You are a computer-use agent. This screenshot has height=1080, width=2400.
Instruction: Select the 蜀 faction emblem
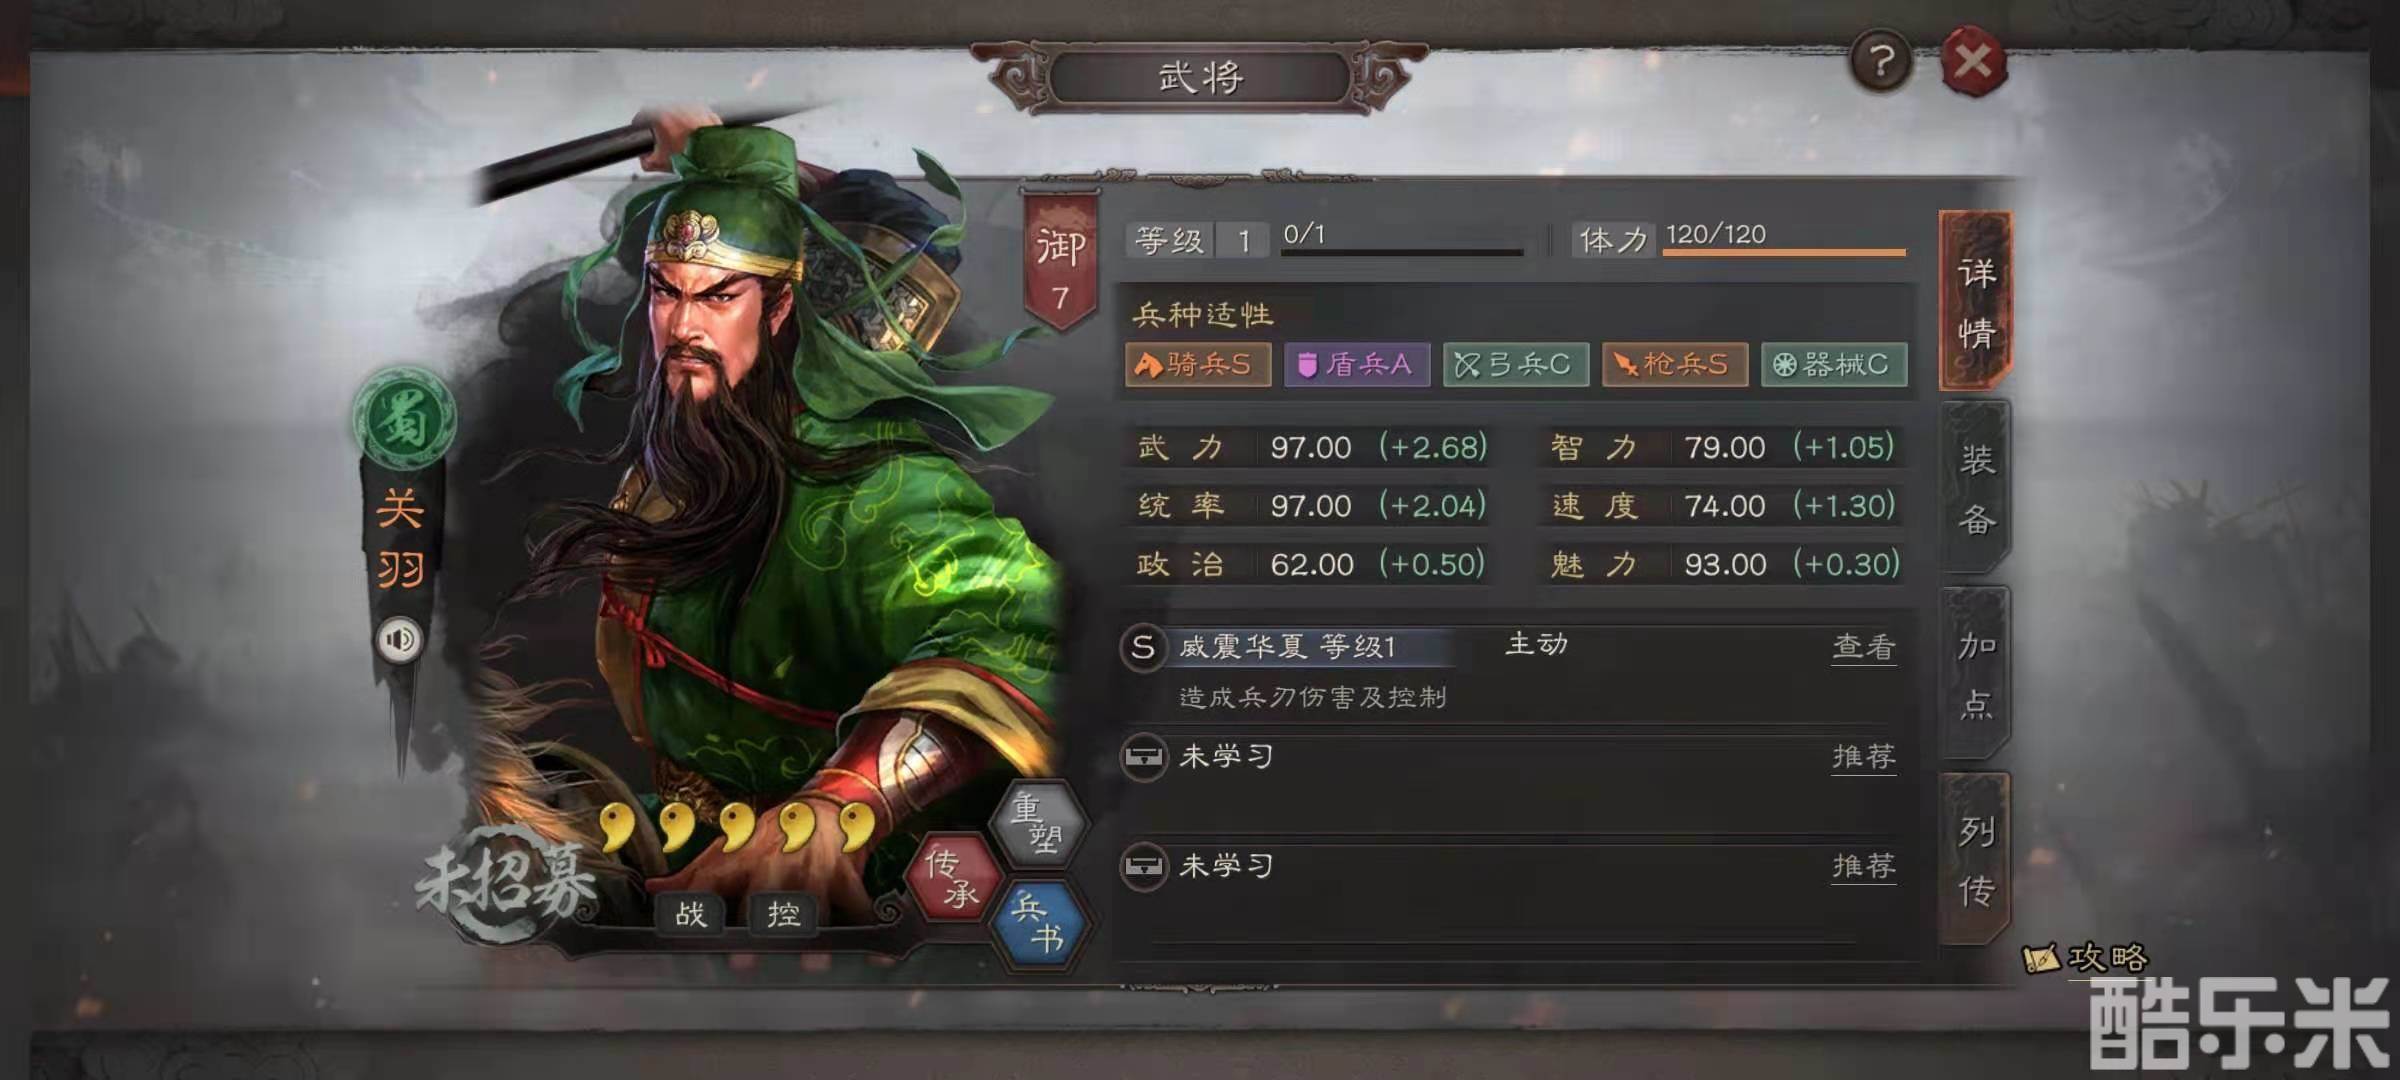405,418
